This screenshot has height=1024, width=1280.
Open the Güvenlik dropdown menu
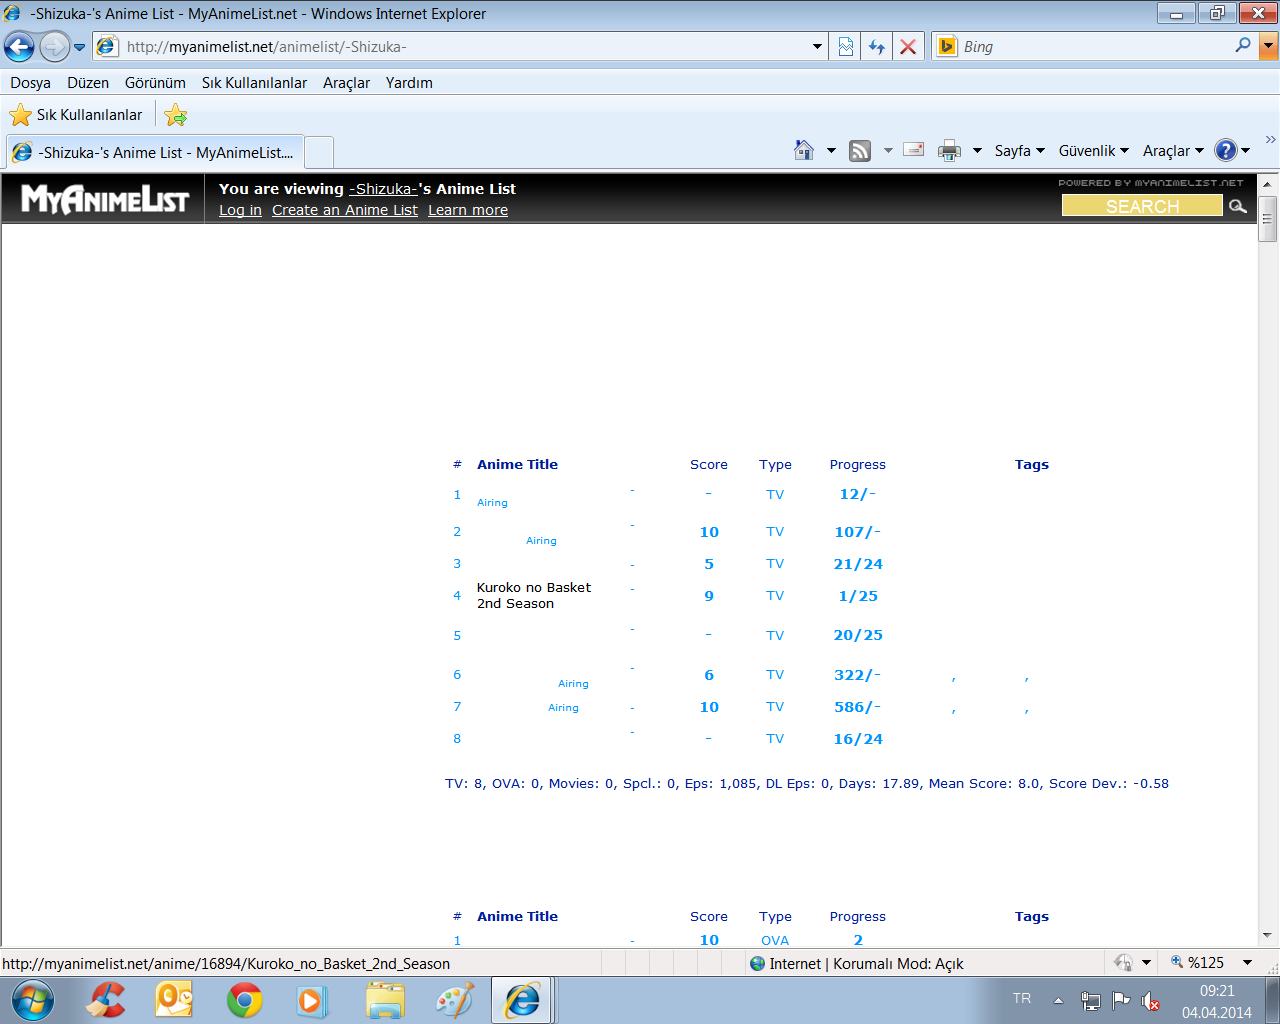[1094, 151]
